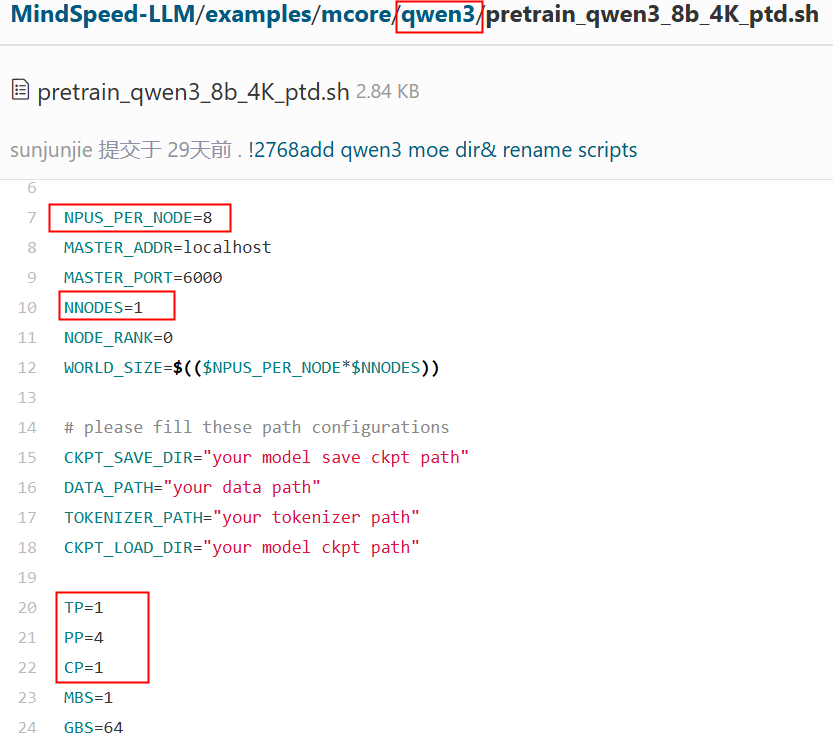Click the TP=1 code line
Image resolution: width=833 pixels, height=745 pixels.
83,607
